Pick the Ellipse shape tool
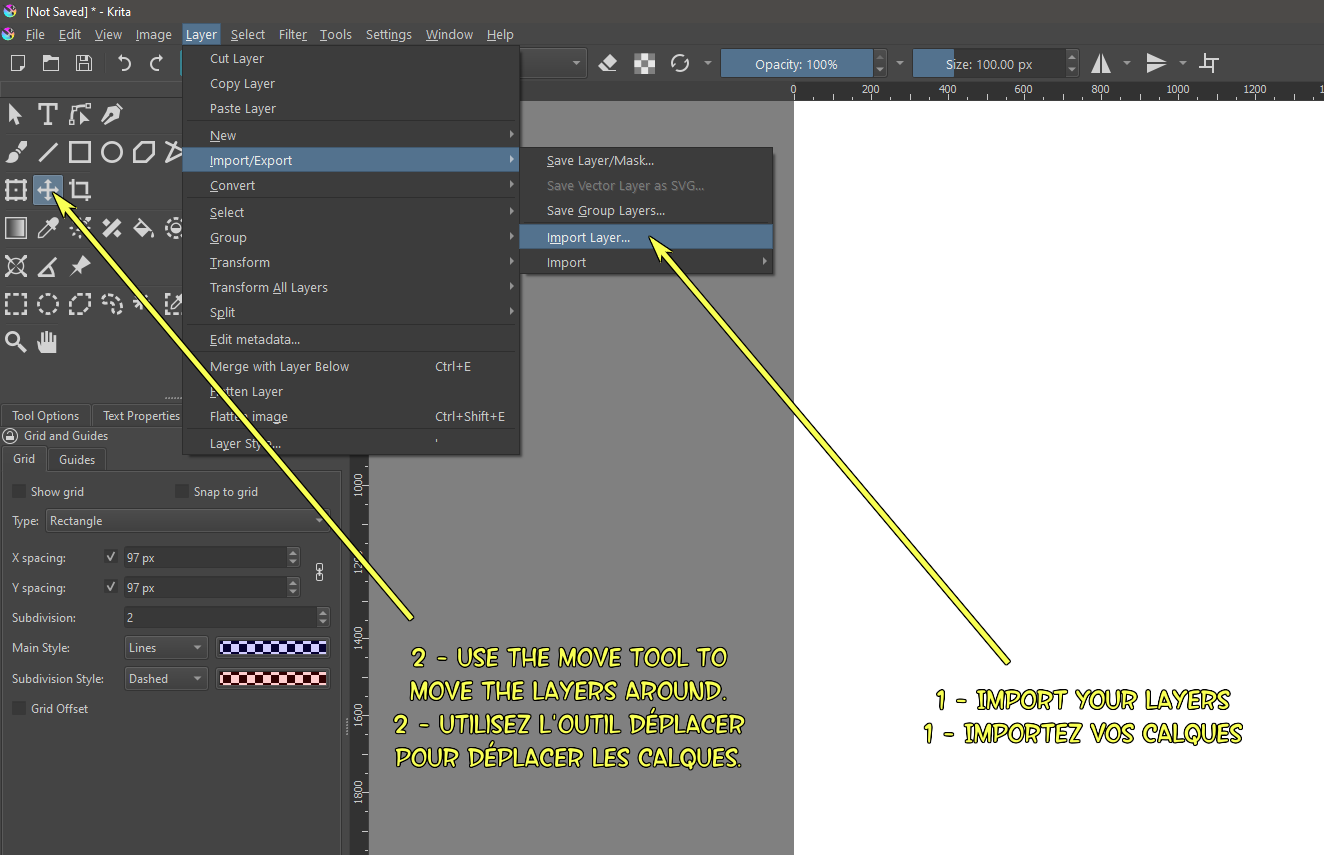This screenshot has width=1324, height=855. pyautogui.click(x=112, y=152)
